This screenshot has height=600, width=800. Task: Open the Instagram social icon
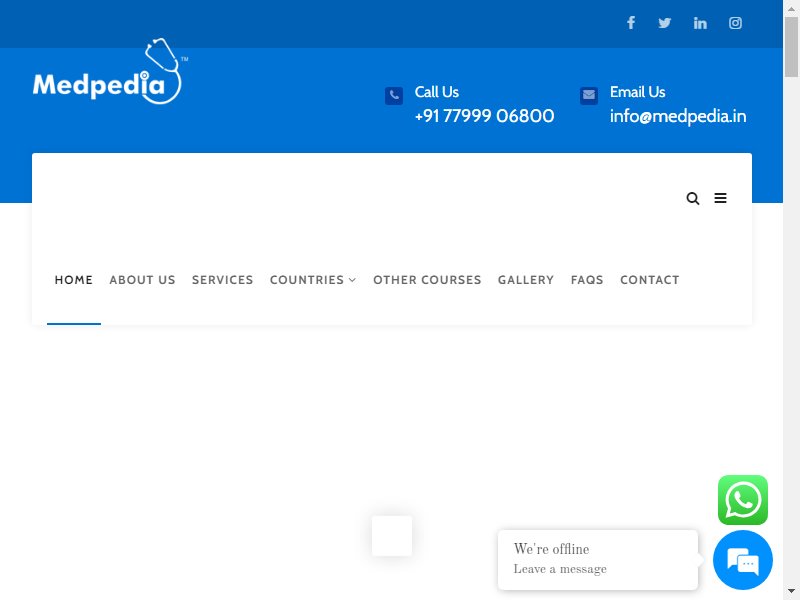[735, 23]
